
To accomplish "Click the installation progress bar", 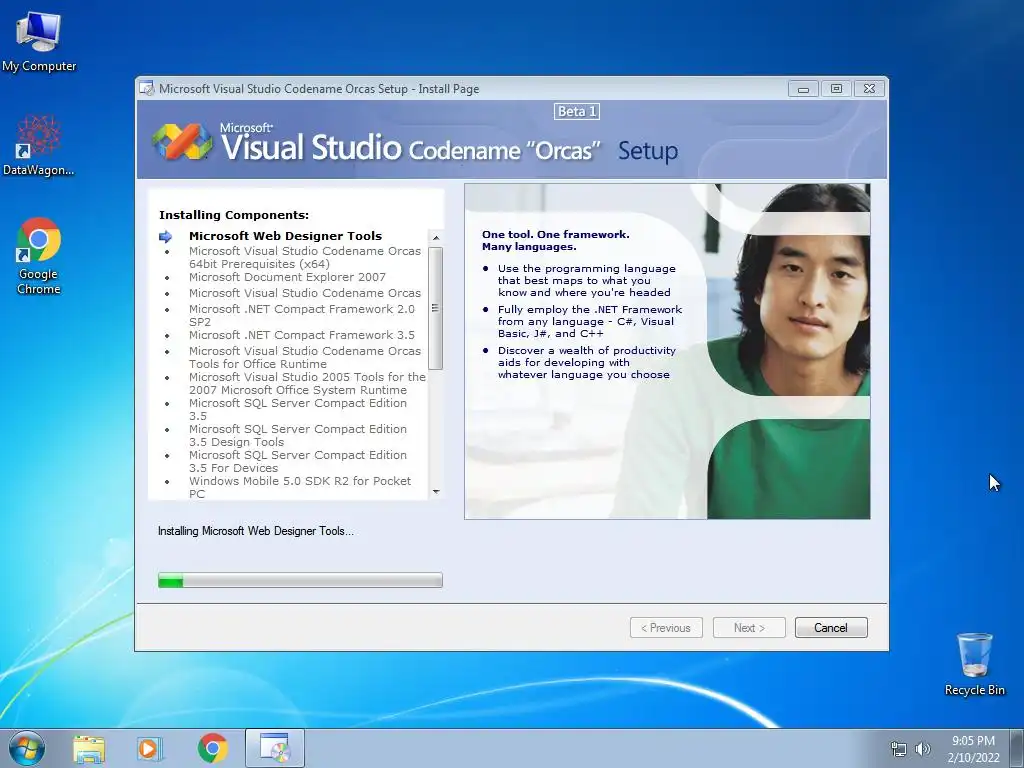I will pos(300,580).
